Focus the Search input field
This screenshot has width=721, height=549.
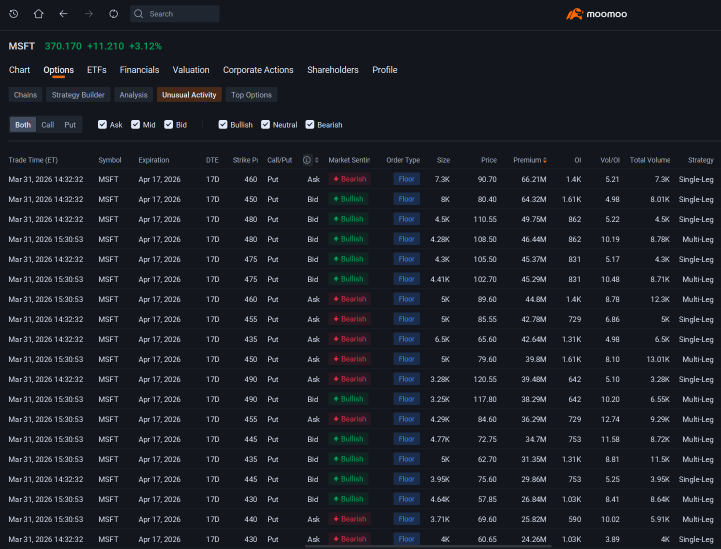175,14
